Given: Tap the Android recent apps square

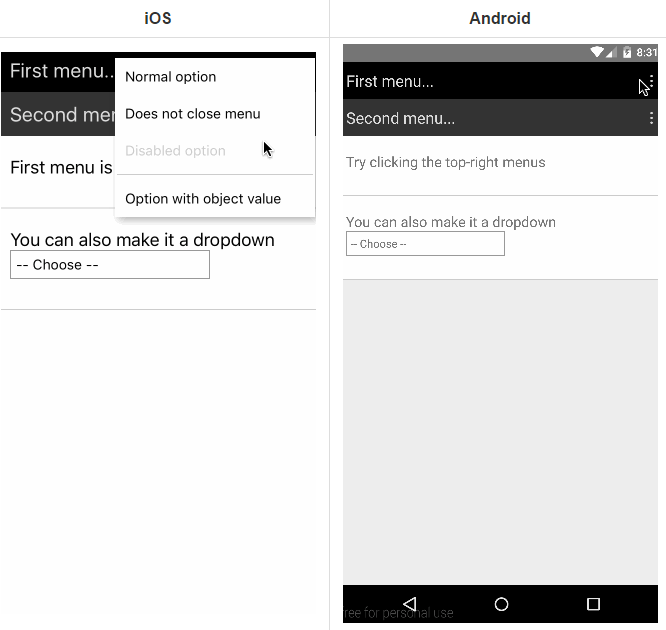Looking at the screenshot, I should tap(593, 604).
